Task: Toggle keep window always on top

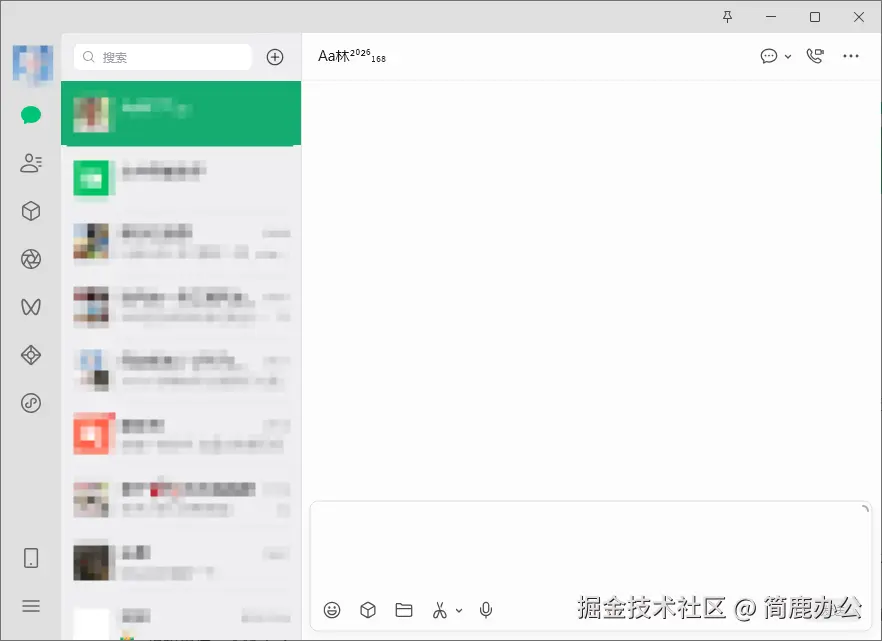Action: click(728, 17)
